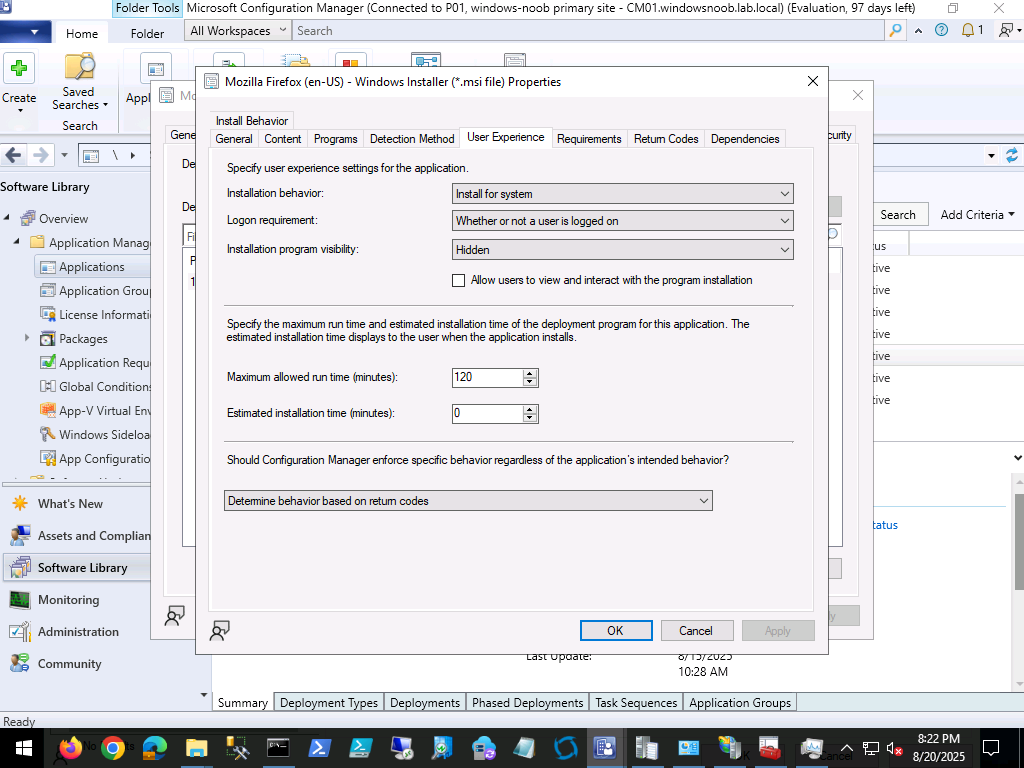Click the Estimated installation time field
Image resolution: width=1024 pixels, height=768 pixels.
487,413
